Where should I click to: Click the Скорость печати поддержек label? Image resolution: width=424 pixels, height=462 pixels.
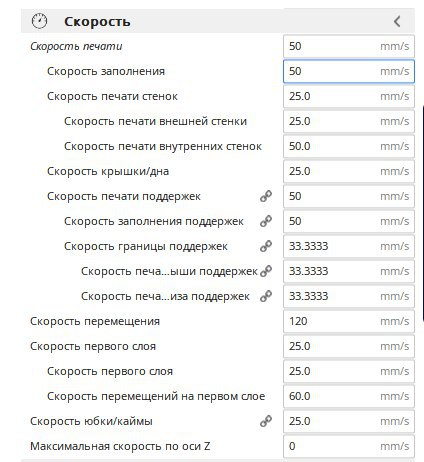pos(124,196)
